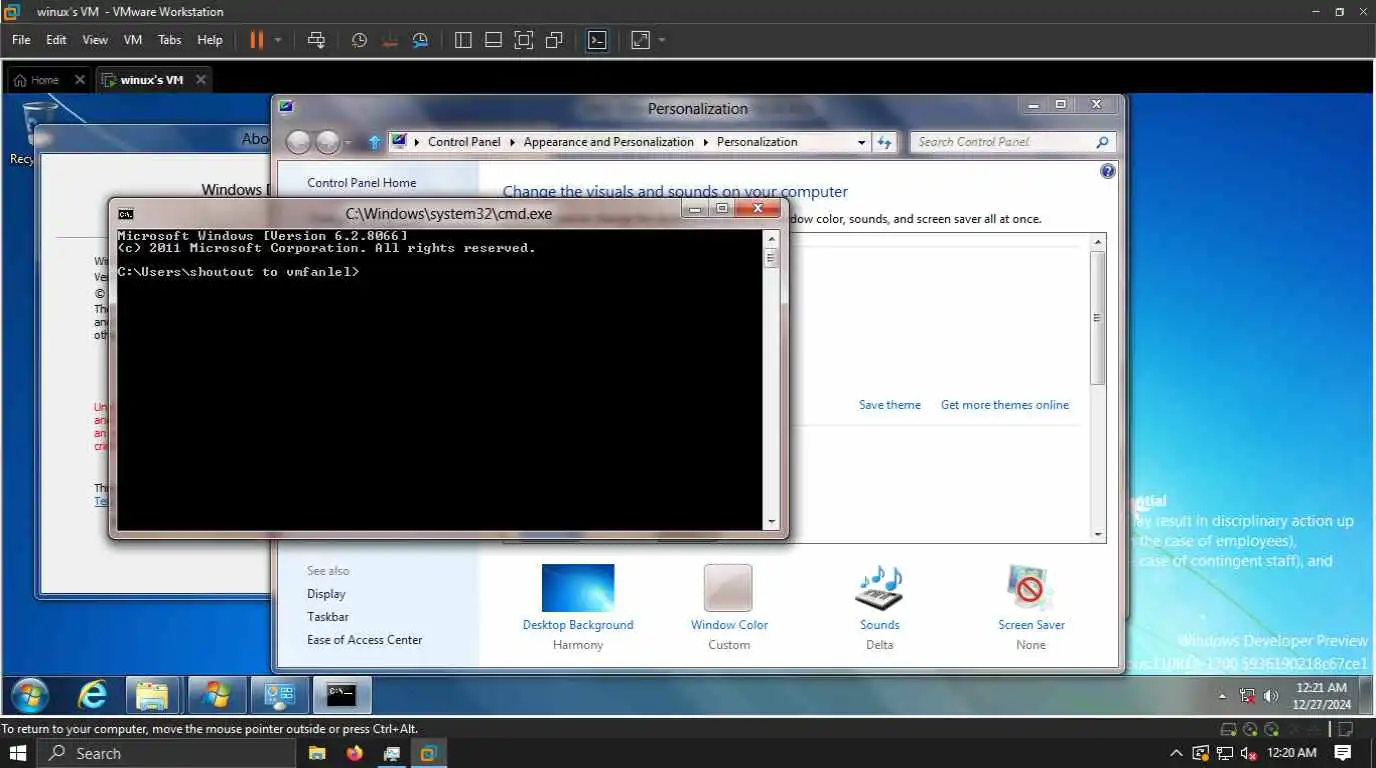This screenshot has height=768, width=1376.
Task: Open Desktop Background settings
Action: pyautogui.click(x=578, y=607)
